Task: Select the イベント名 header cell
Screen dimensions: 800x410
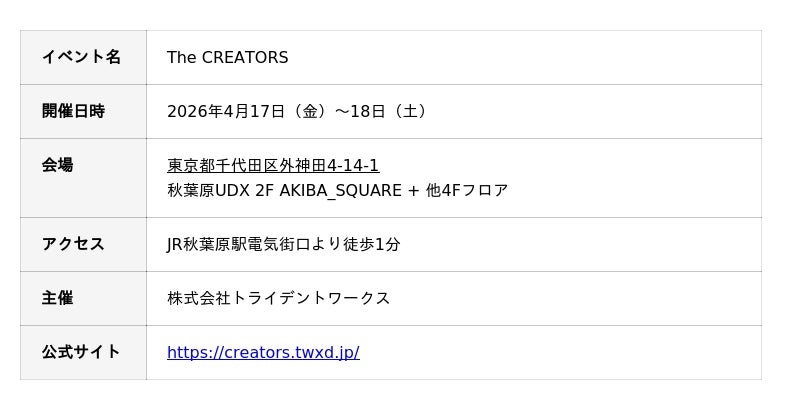Action: (x=81, y=57)
